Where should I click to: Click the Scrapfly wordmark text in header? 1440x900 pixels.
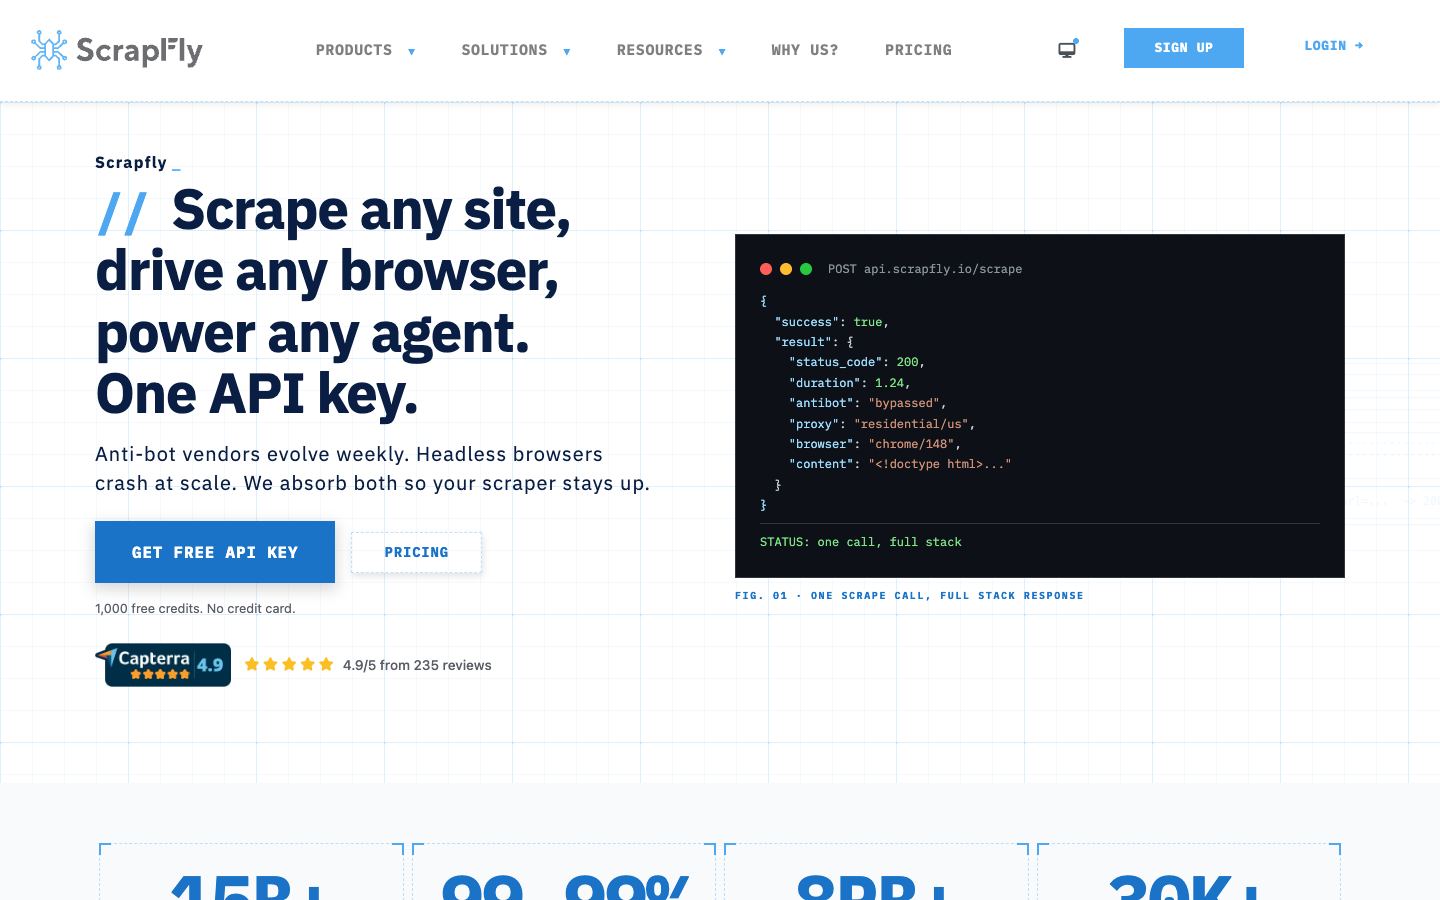140,50
